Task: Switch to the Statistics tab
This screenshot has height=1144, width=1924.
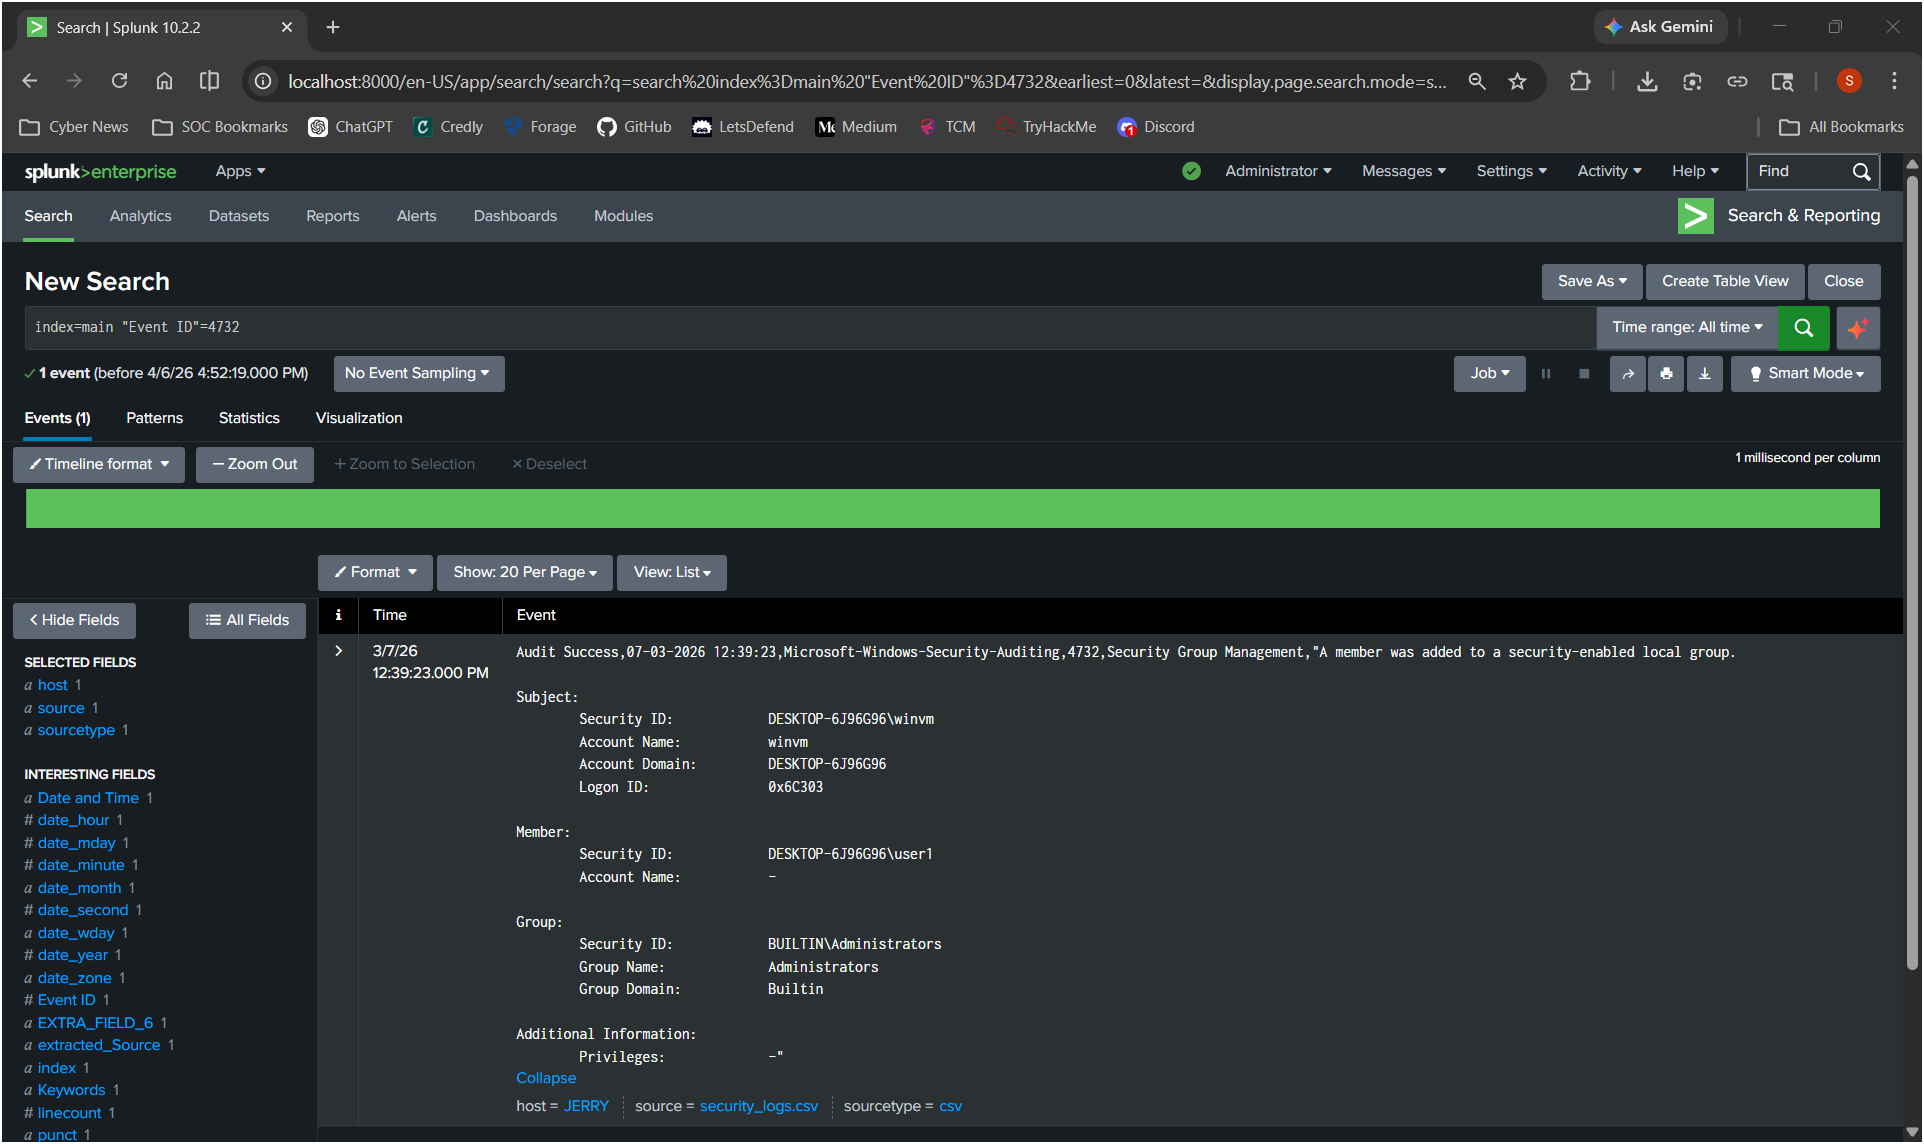Action: point(248,418)
